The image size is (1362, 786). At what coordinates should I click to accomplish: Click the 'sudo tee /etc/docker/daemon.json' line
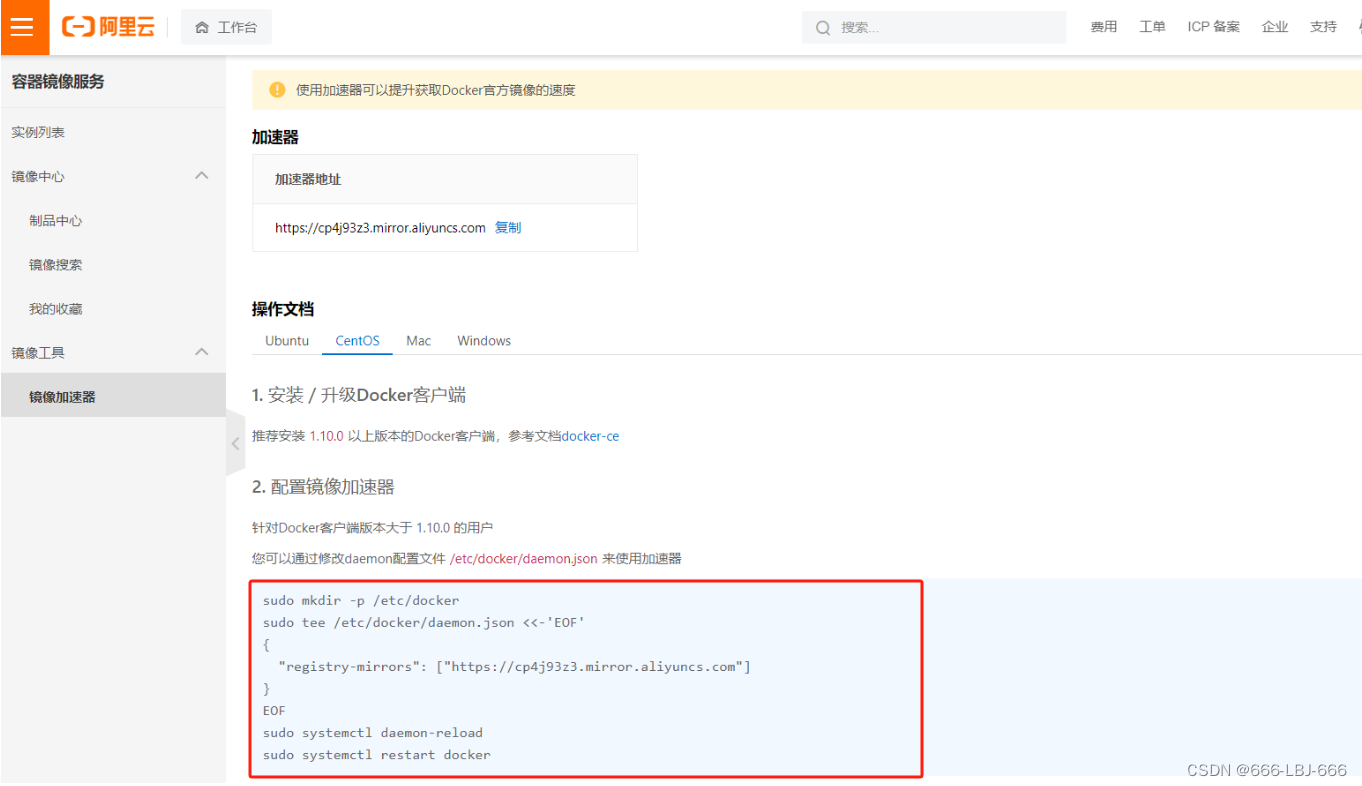pyautogui.click(x=424, y=623)
